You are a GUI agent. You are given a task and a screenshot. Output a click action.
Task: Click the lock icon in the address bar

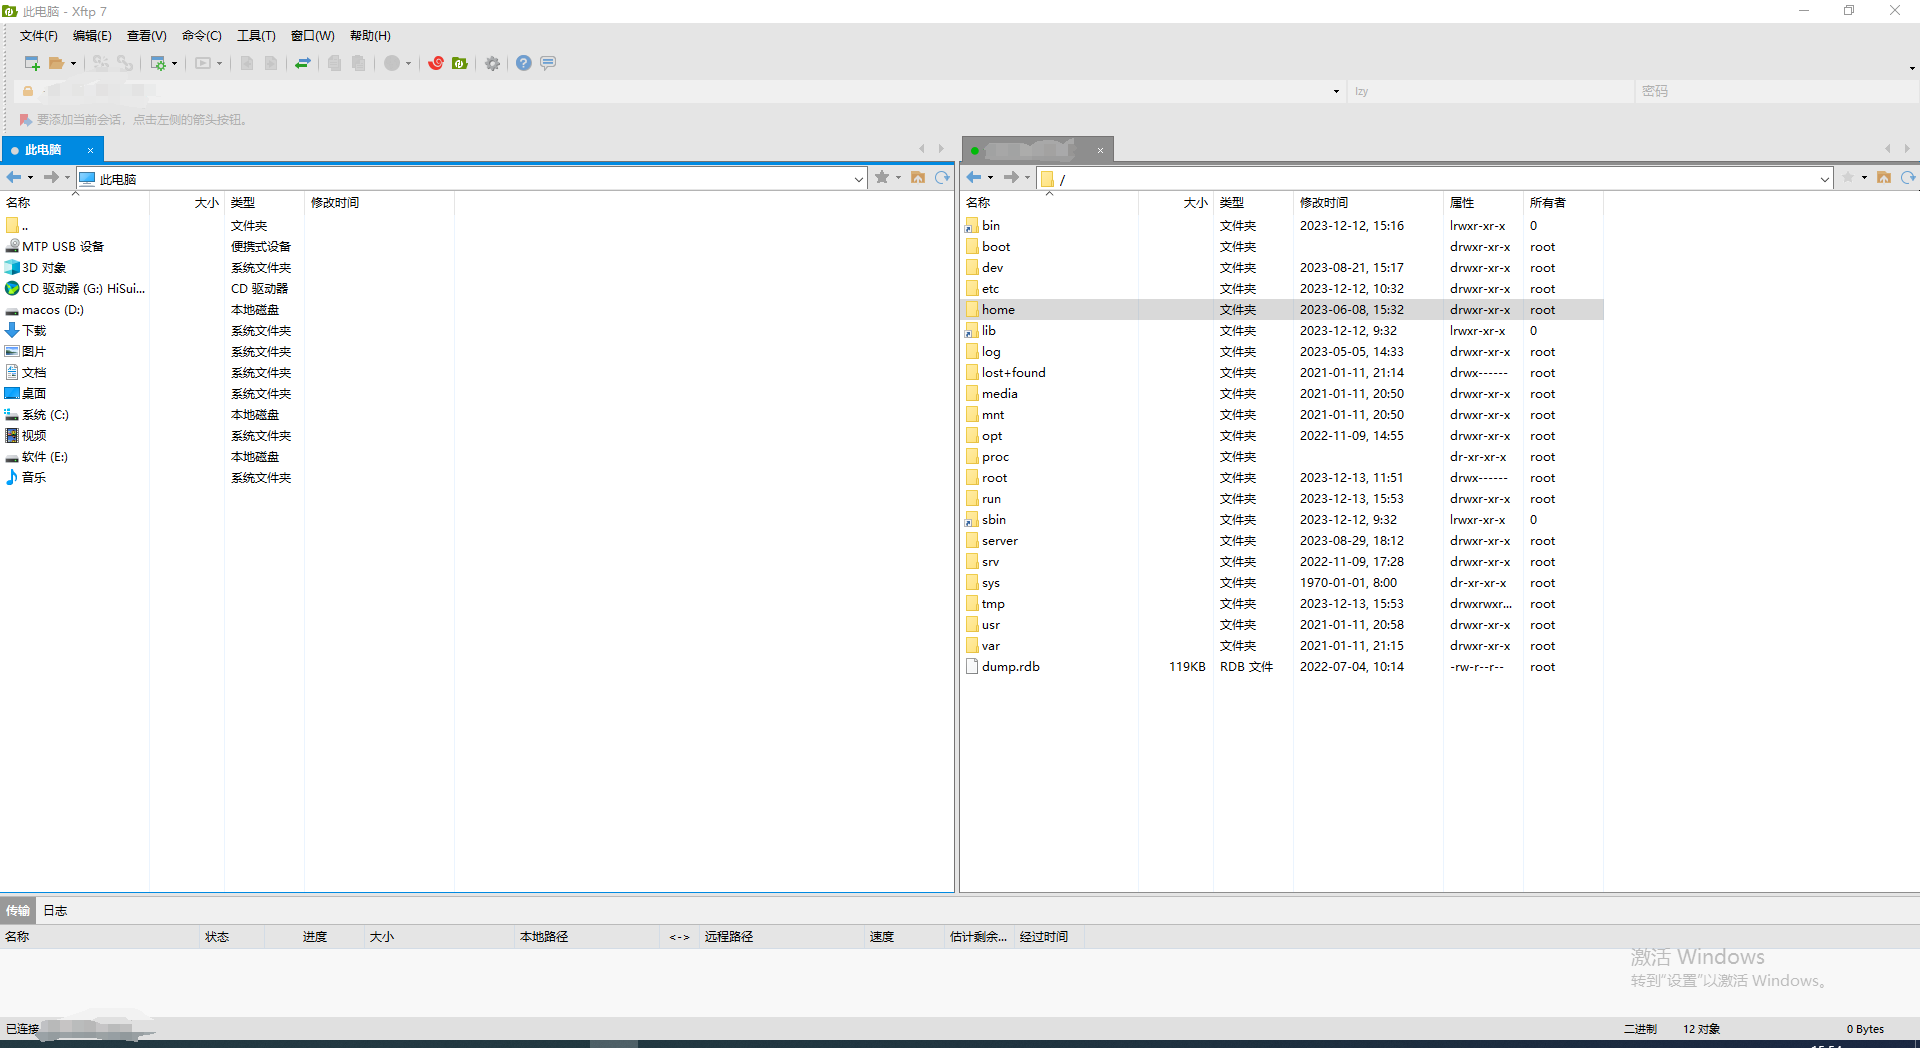pyautogui.click(x=28, y=91)
